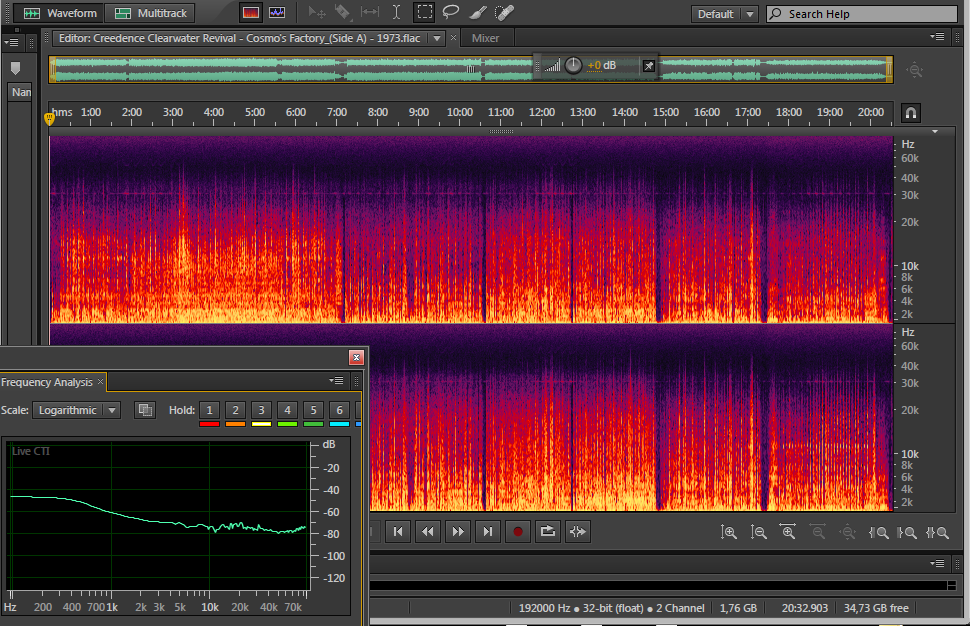Toggle Hold 3 button

pyautogui.click(x=261, y=410)
